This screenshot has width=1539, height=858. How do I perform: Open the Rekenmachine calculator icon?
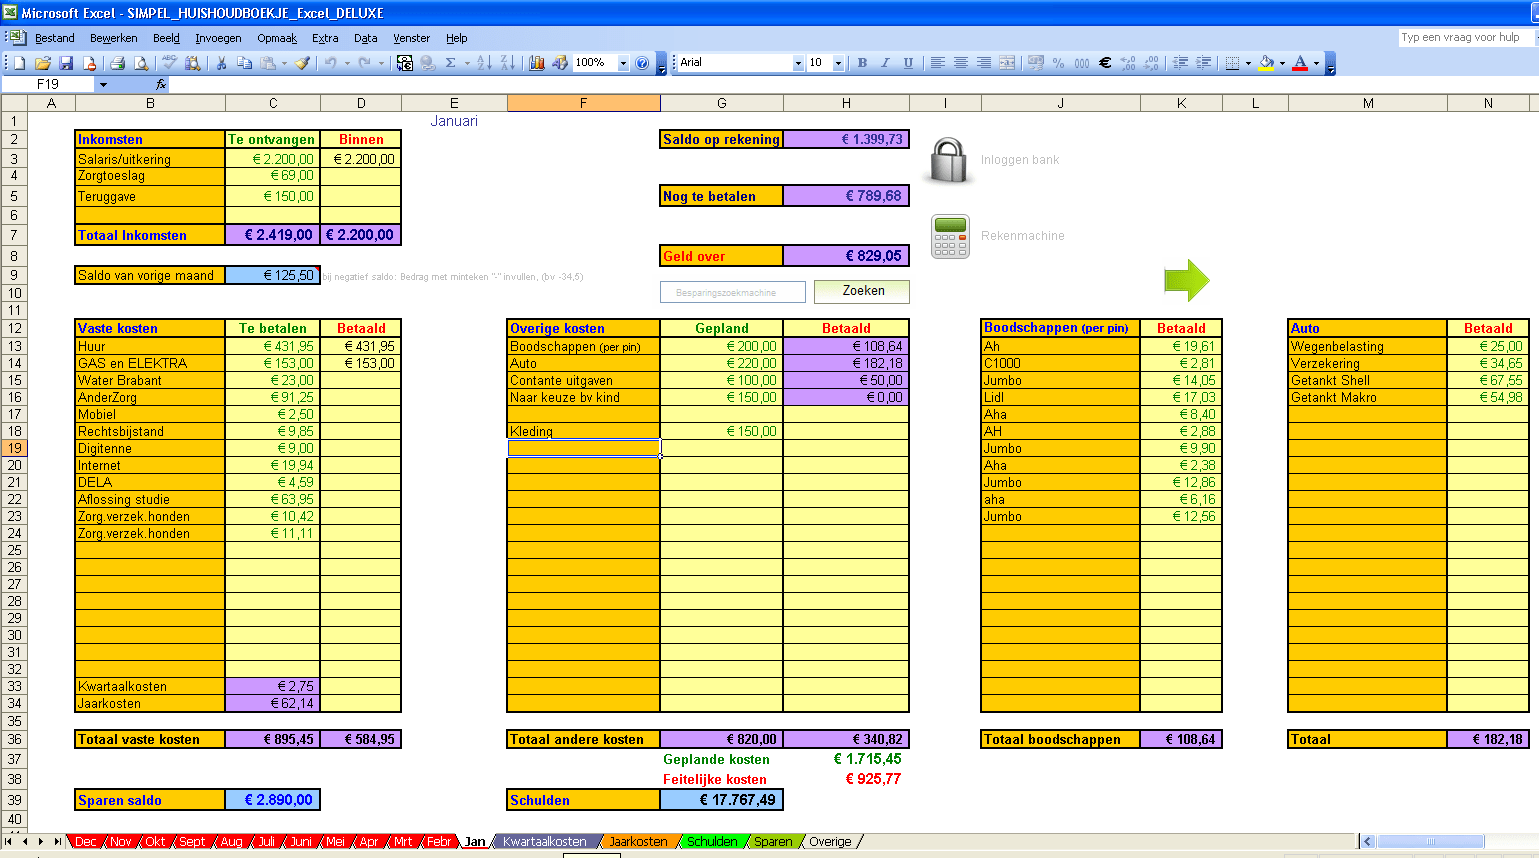point(950,236)
